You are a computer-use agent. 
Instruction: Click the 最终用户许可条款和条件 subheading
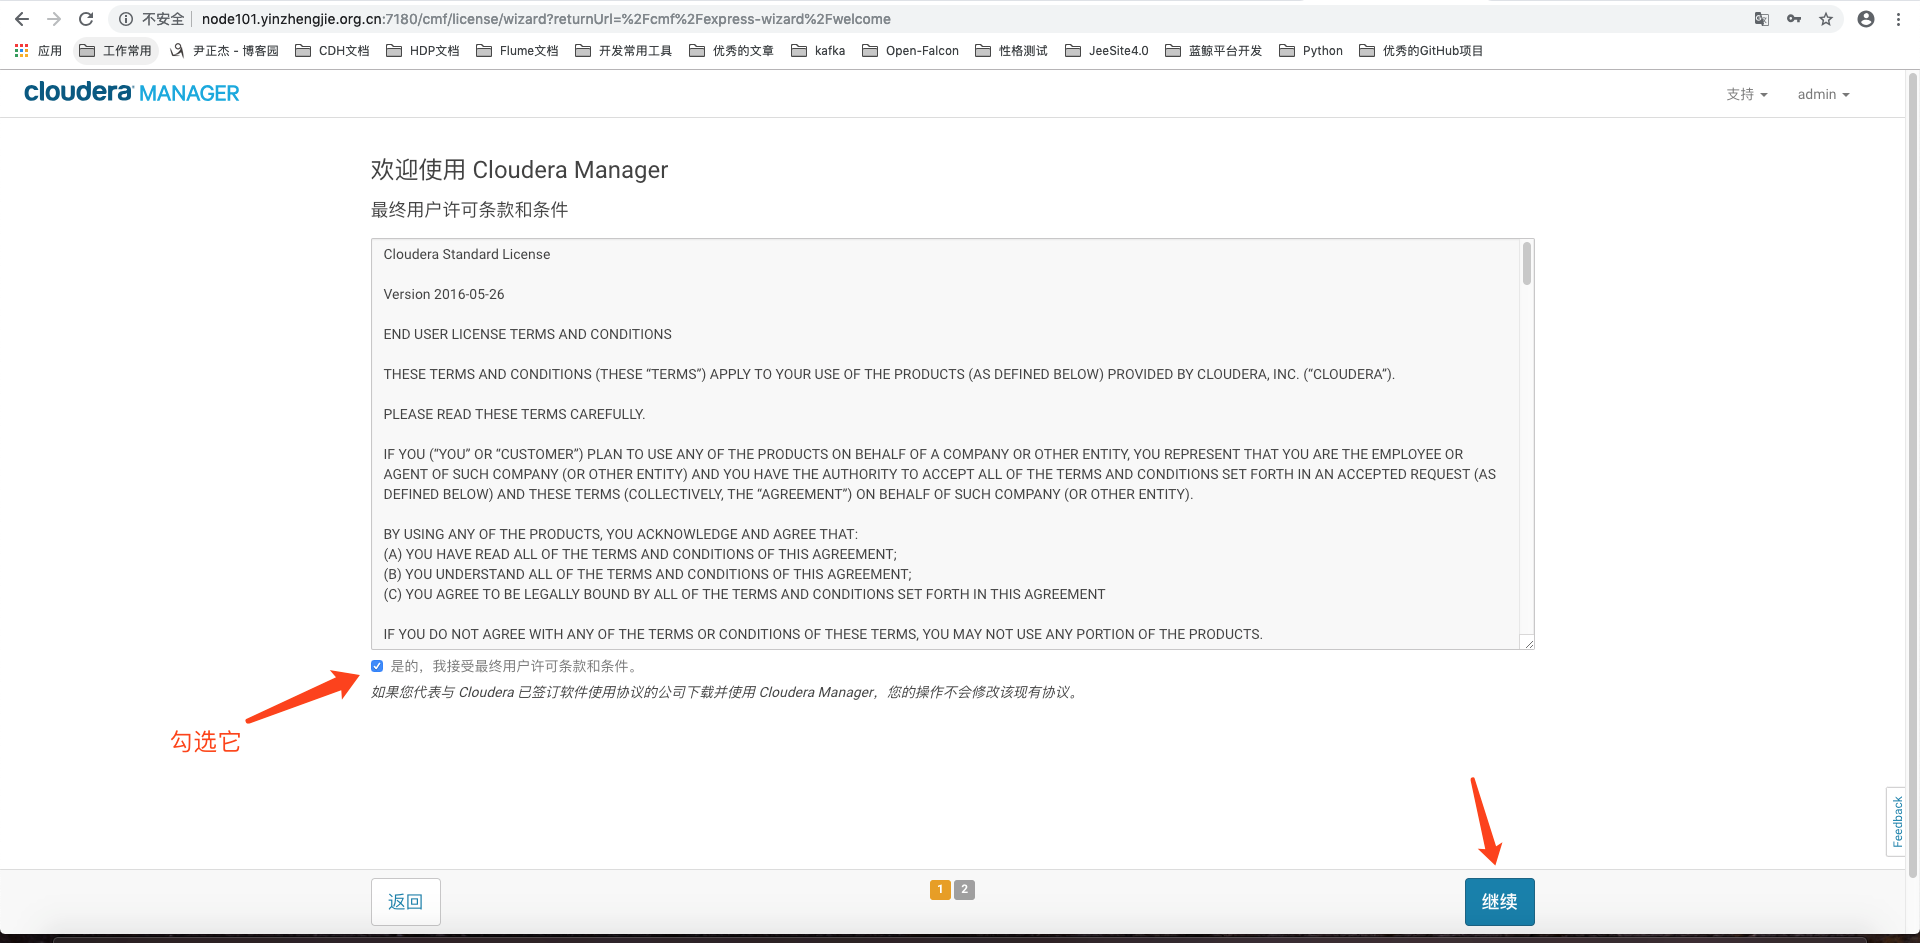(x=469, y=210)
